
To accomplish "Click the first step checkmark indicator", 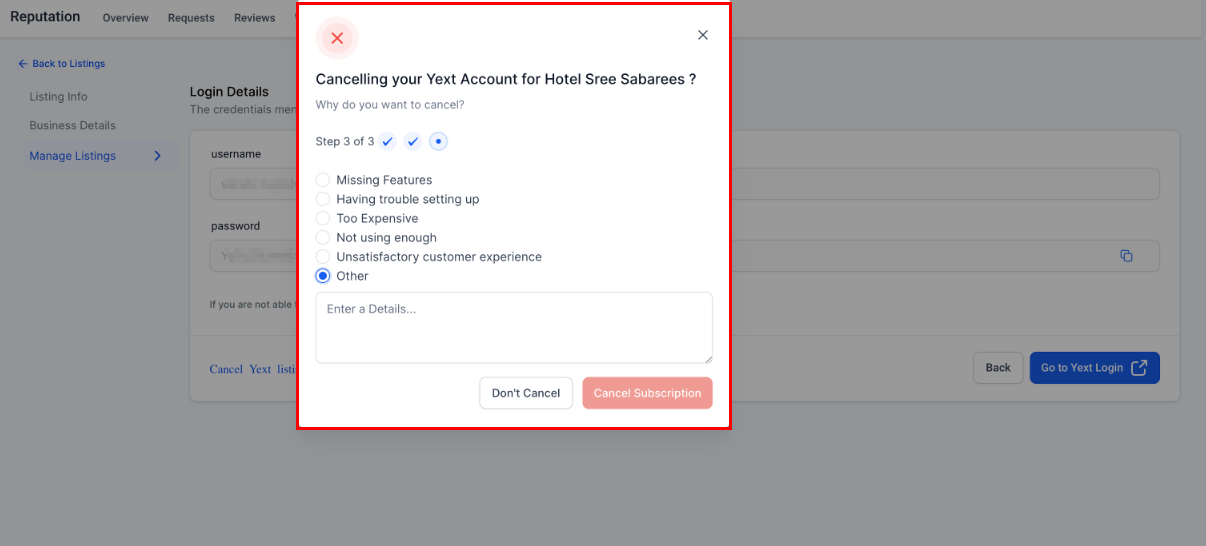I will click(388, 142).
